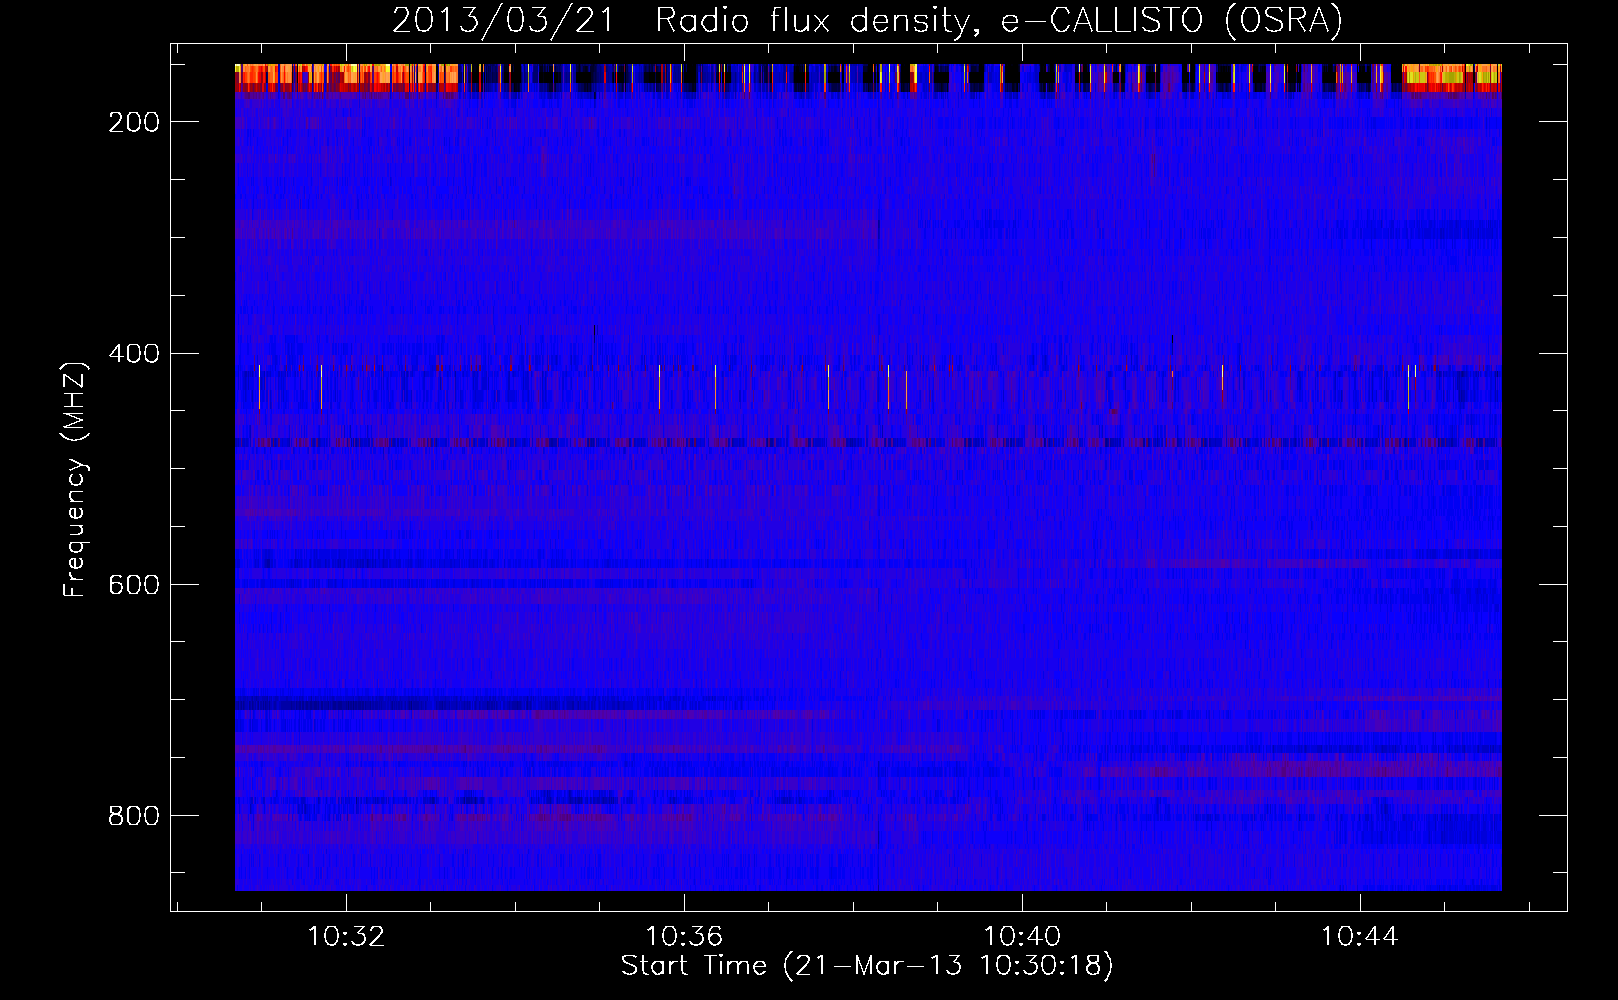Viewport: 1618px width, 1000px height.
Task: Click the plot title "2013/03/21 Radio flux density, e-CALLISTO (OSRA)"
Action: tap(867, 20)
